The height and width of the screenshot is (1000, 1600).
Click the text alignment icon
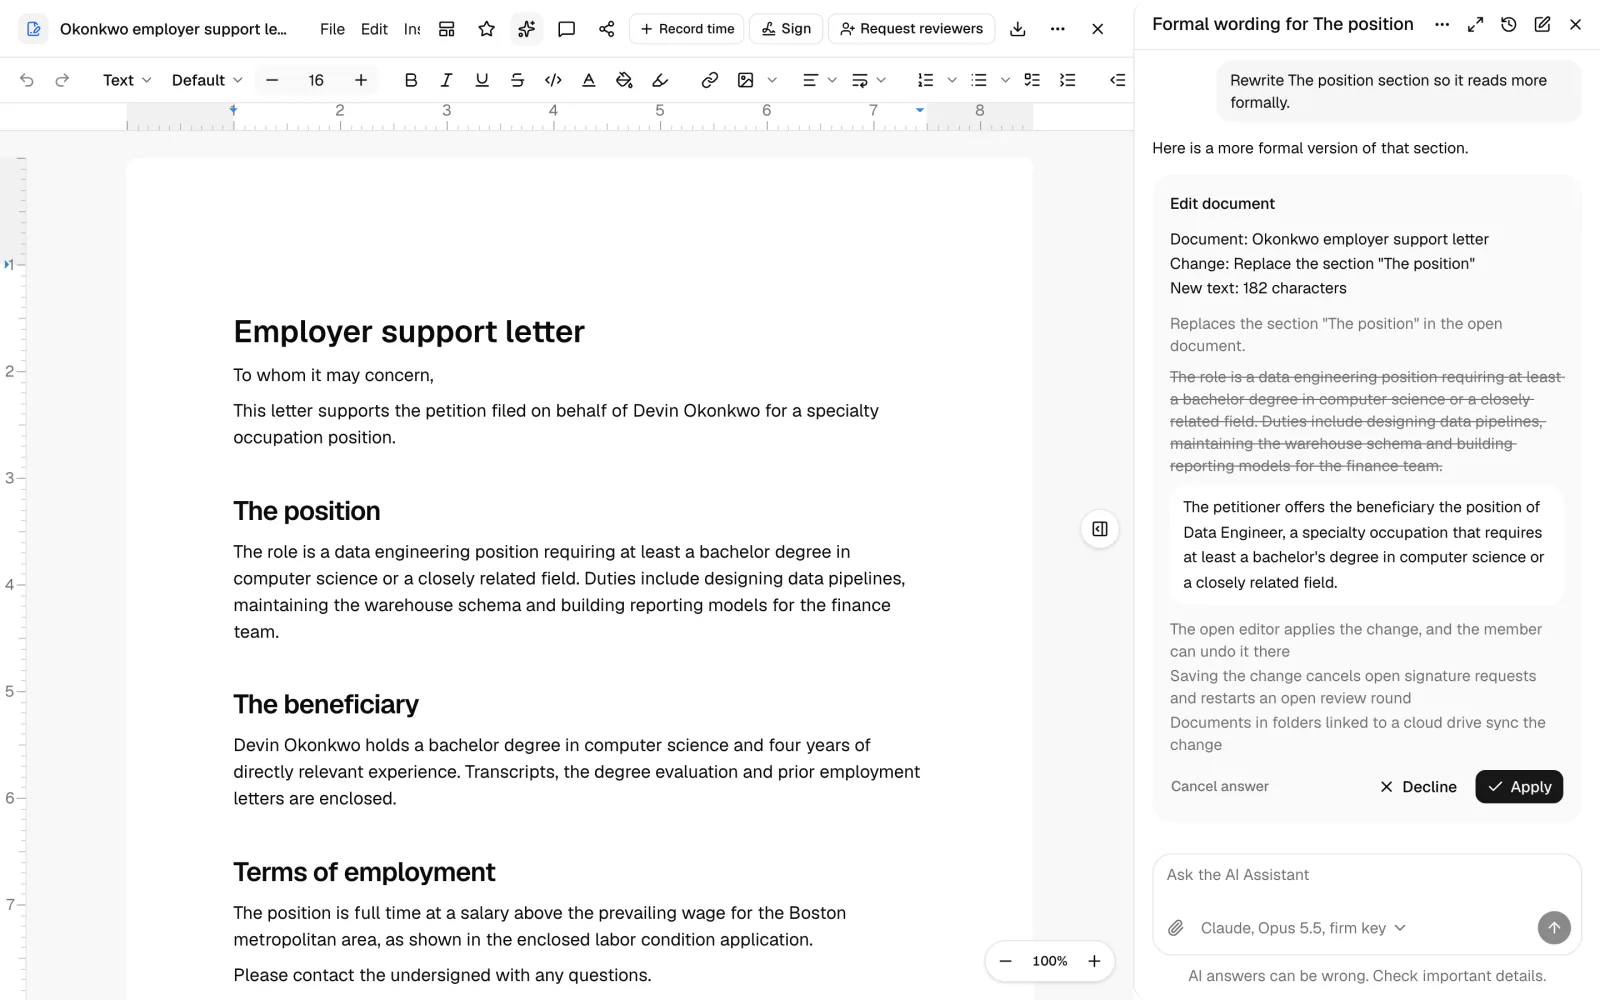coord(810,80)
